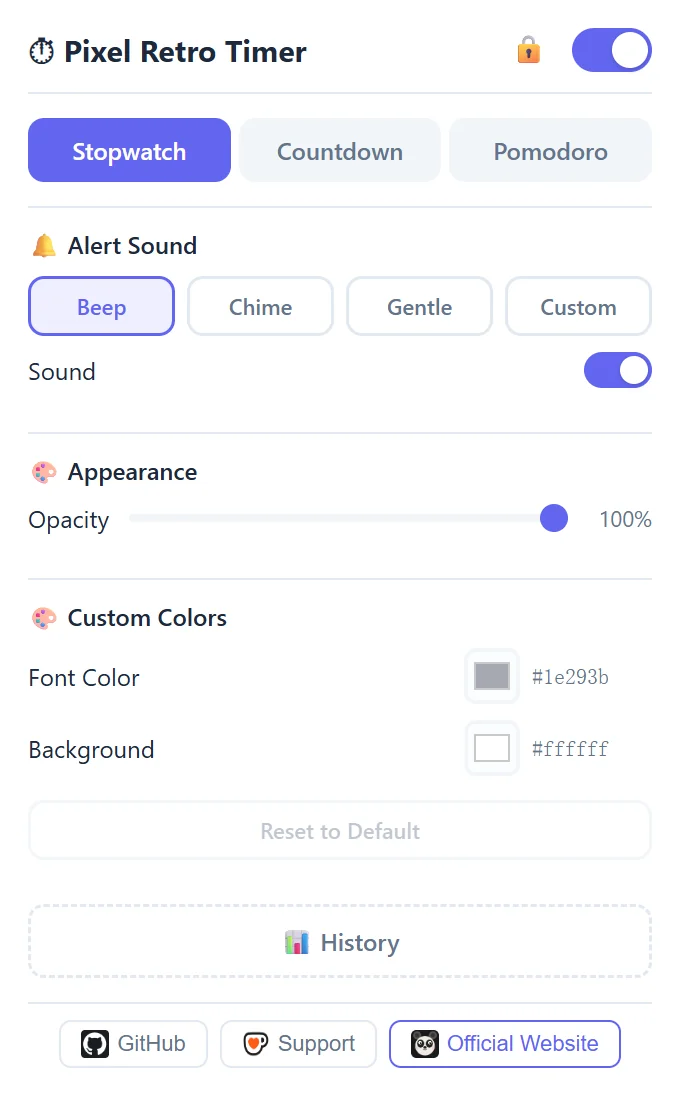
Task: Open the History panel
Action: 340,942
